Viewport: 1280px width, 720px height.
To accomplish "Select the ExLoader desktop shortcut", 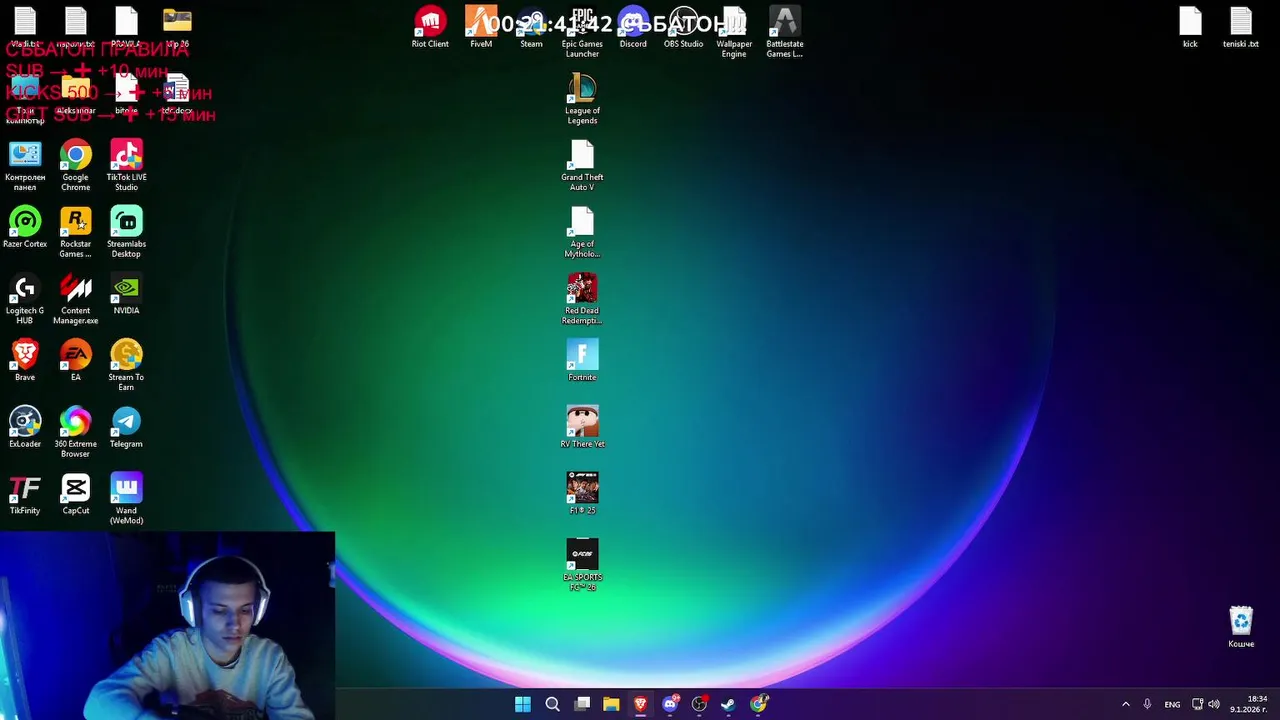I will click(x=25, y=427).
